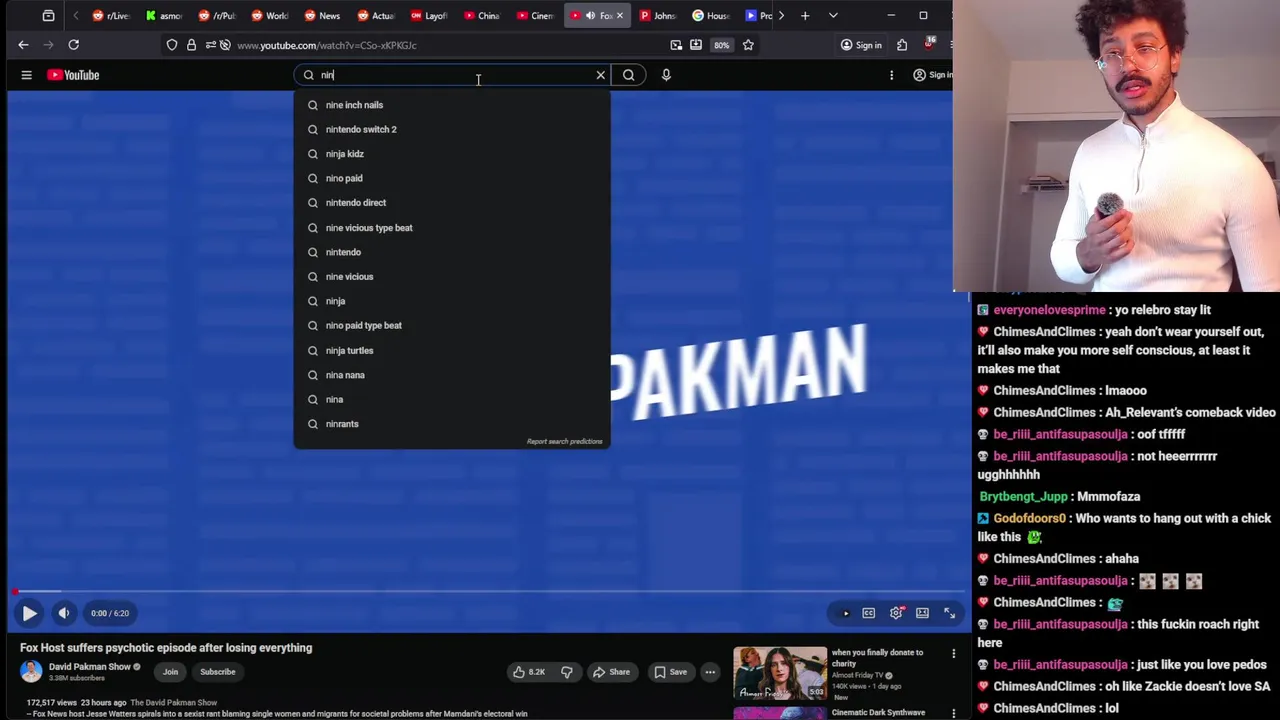The image size is (1280, 720).
Task: Switch the player to theater mode
Action: (922, 613)
